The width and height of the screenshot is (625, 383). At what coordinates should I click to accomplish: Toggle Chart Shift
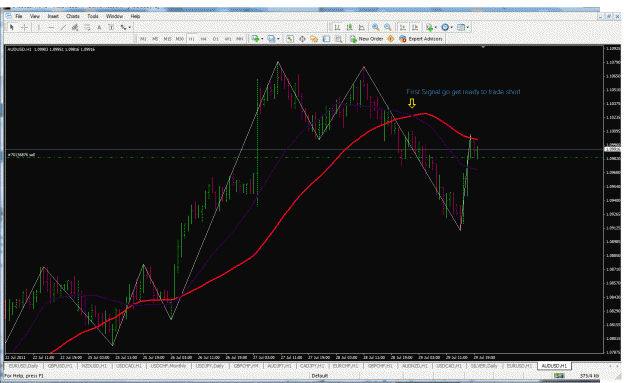coord(415,27)
